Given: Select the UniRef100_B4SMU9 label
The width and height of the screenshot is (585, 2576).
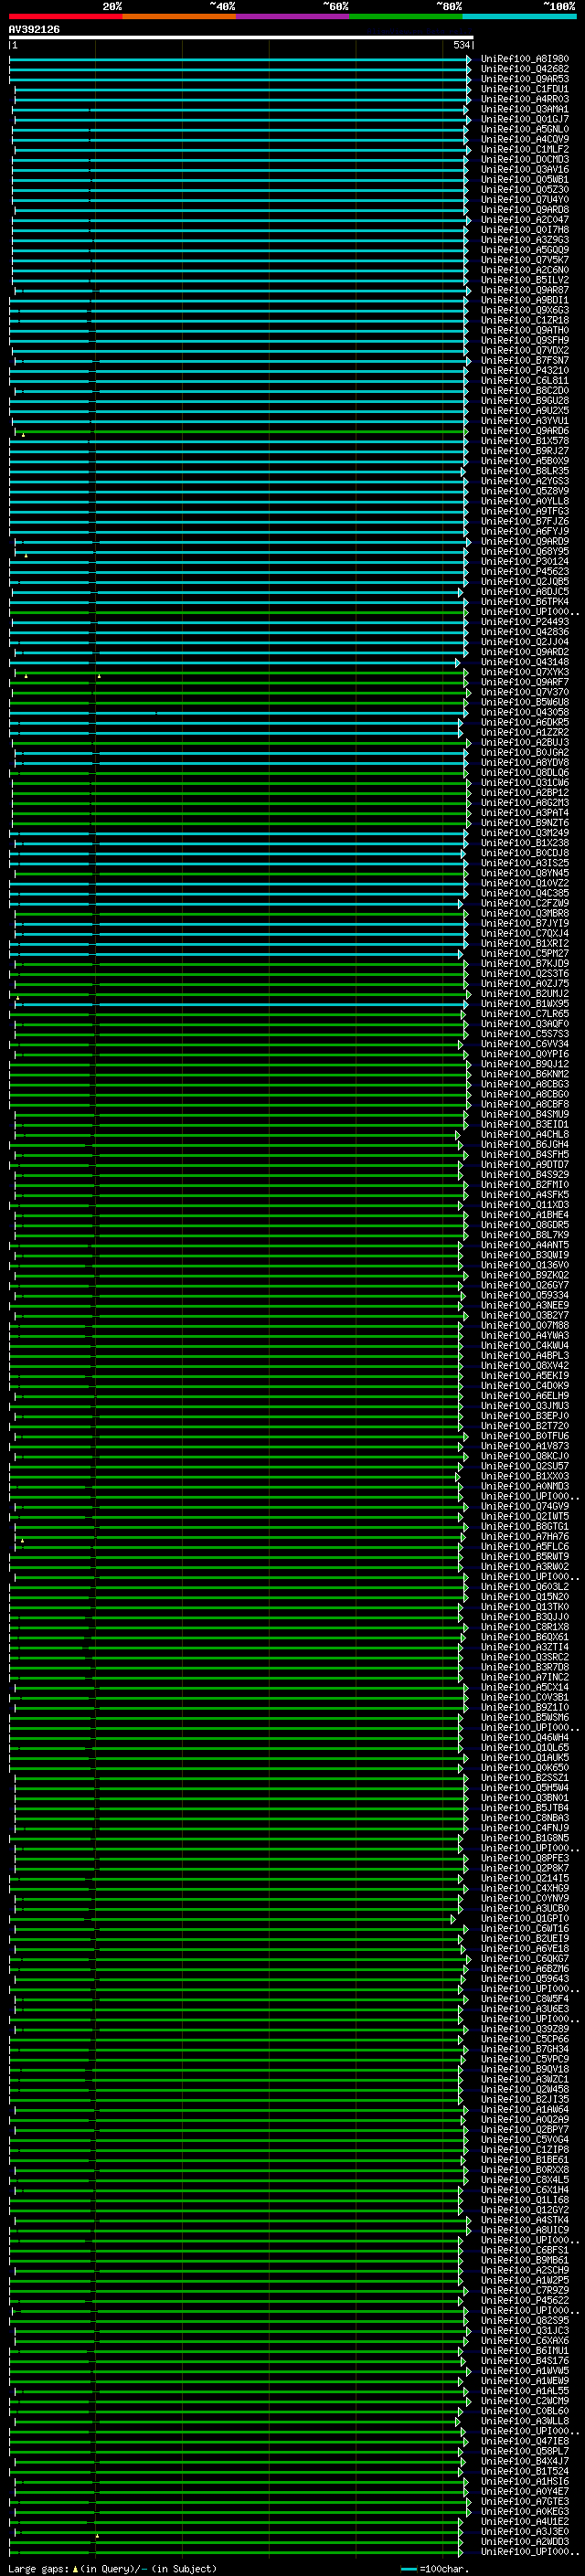Looking at the screenshot, I should 524,1114.
